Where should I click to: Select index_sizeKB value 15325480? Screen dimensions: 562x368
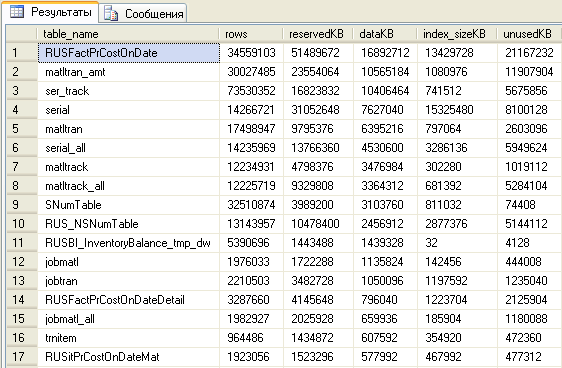(x=457, y=110)
